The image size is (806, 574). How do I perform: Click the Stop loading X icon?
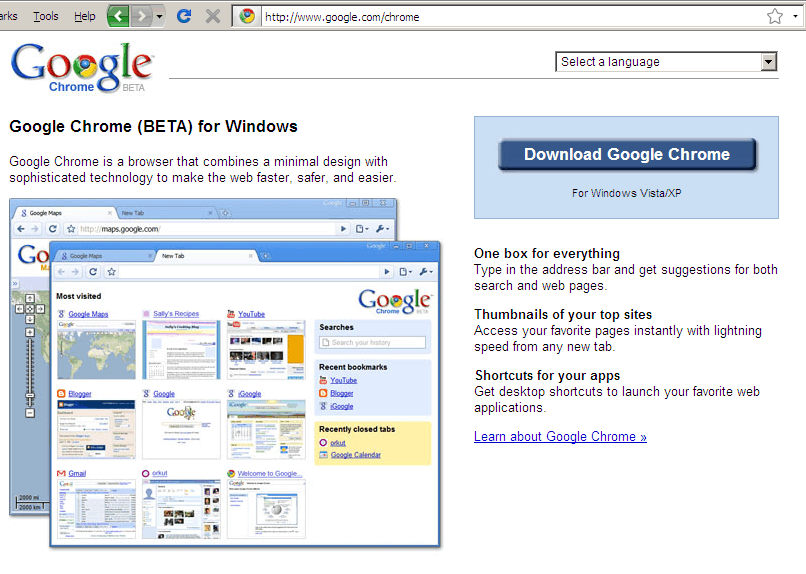212,16
